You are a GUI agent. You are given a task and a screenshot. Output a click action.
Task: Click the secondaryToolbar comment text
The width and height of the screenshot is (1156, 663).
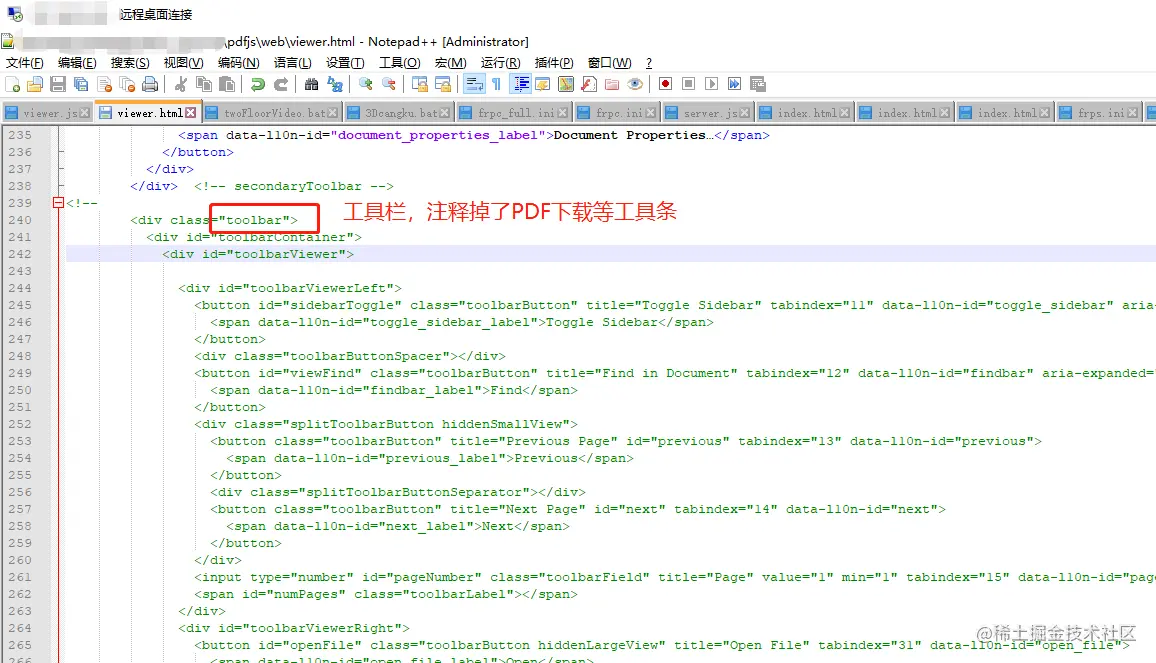pos(294,186)
